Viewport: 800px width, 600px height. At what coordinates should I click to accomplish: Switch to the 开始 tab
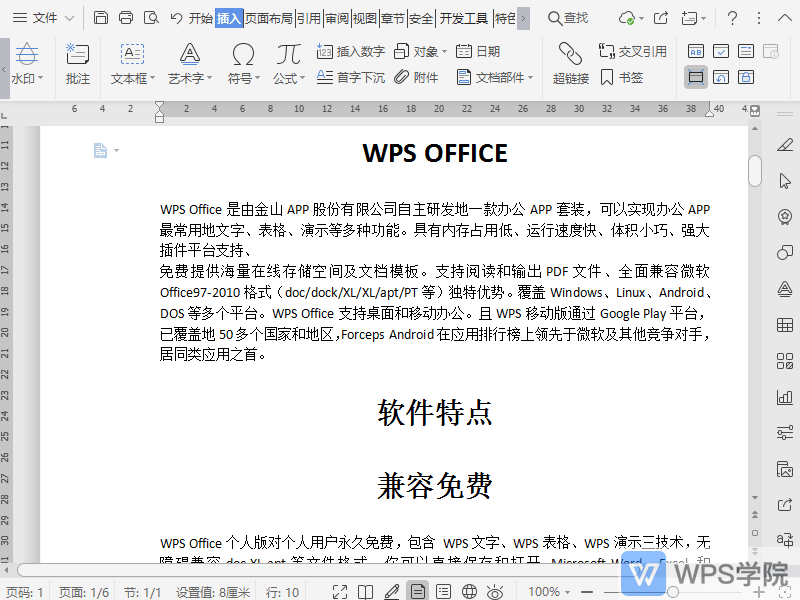pyautogui.click(x=201, y=18)
